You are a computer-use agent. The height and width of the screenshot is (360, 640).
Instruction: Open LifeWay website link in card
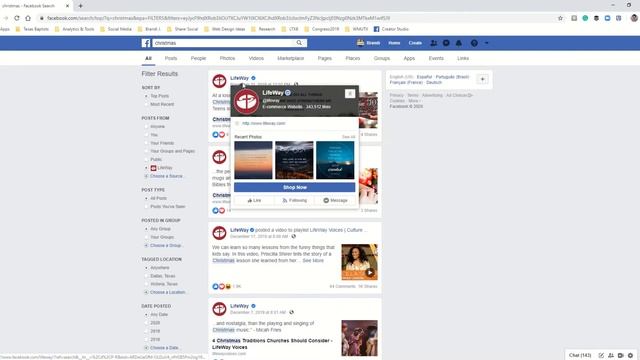point(264,123)
